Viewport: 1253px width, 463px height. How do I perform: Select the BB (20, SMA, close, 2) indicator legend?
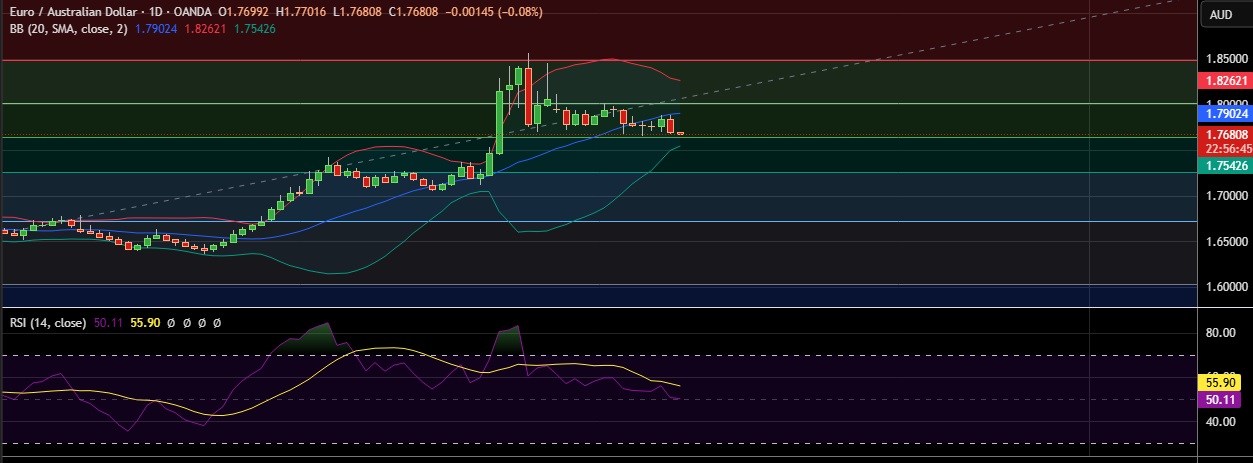point(69,29)
